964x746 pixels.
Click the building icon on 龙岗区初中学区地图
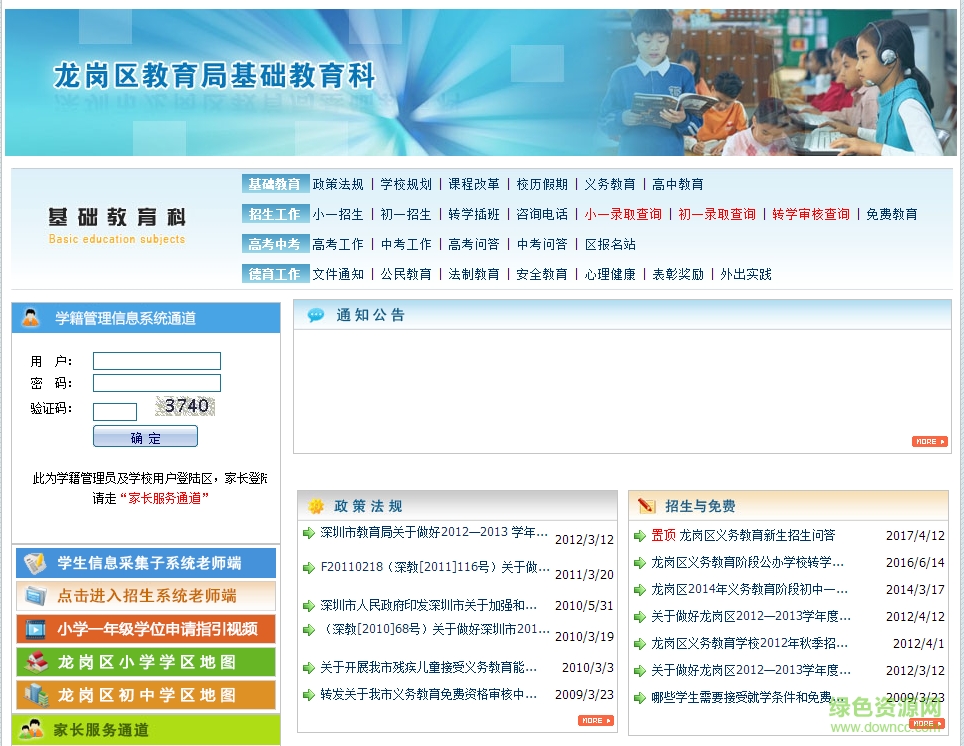click(x=36, y=695)
